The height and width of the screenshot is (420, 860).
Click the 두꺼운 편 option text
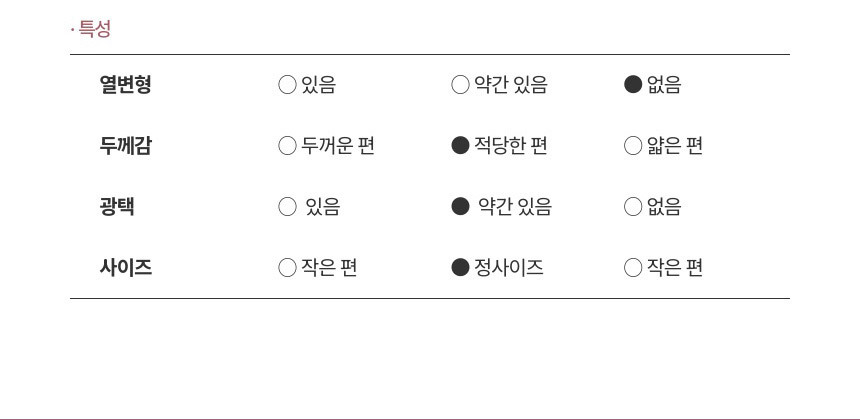[x=338, y=146]
